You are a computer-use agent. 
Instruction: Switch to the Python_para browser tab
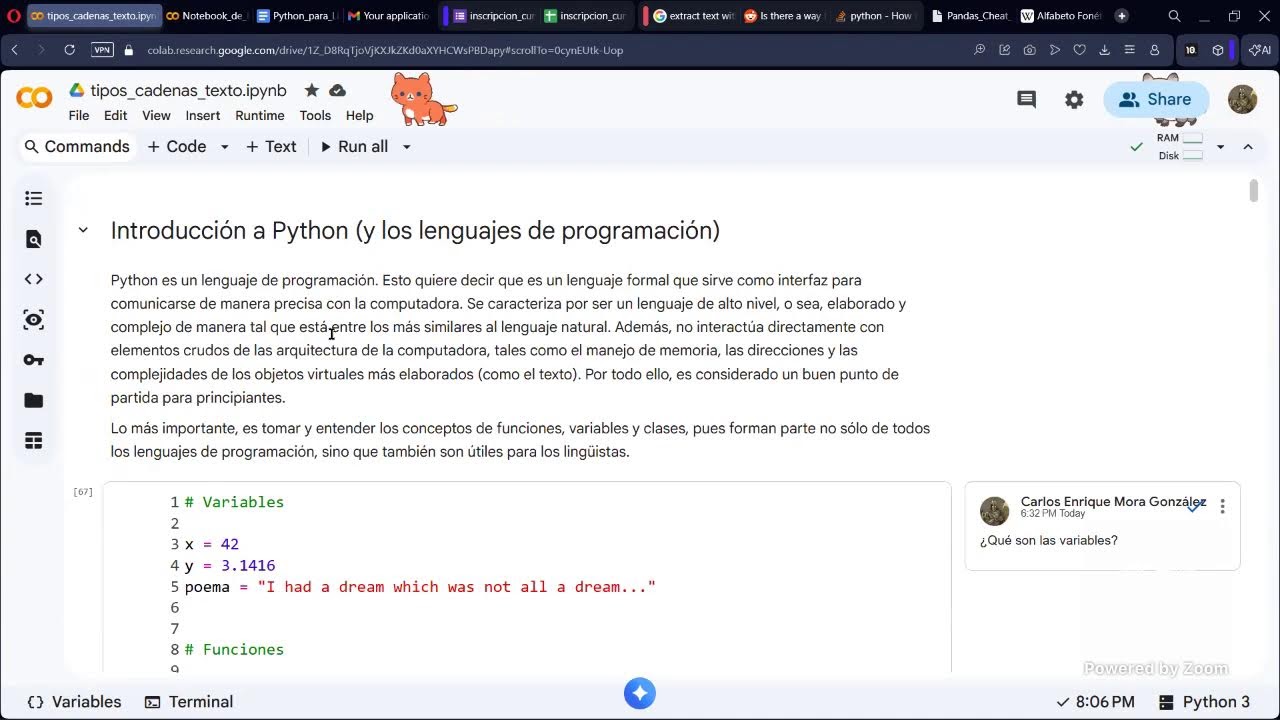(296, 16)
